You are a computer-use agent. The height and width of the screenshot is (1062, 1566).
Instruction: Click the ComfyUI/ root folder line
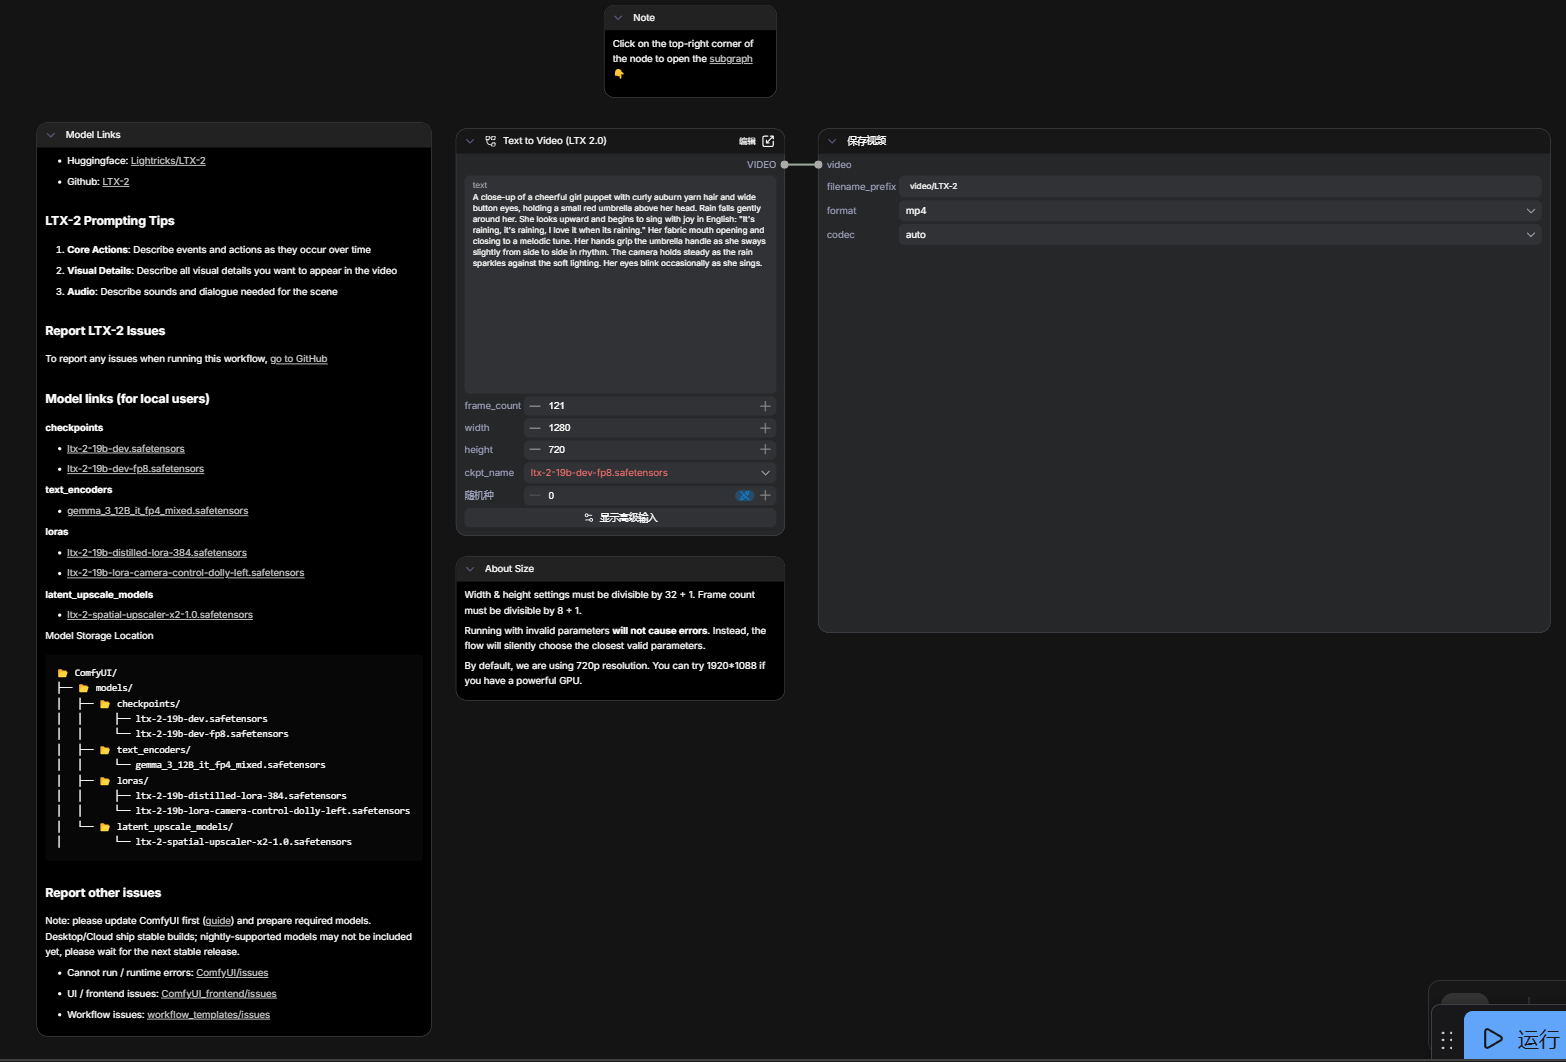coord(88,673)
